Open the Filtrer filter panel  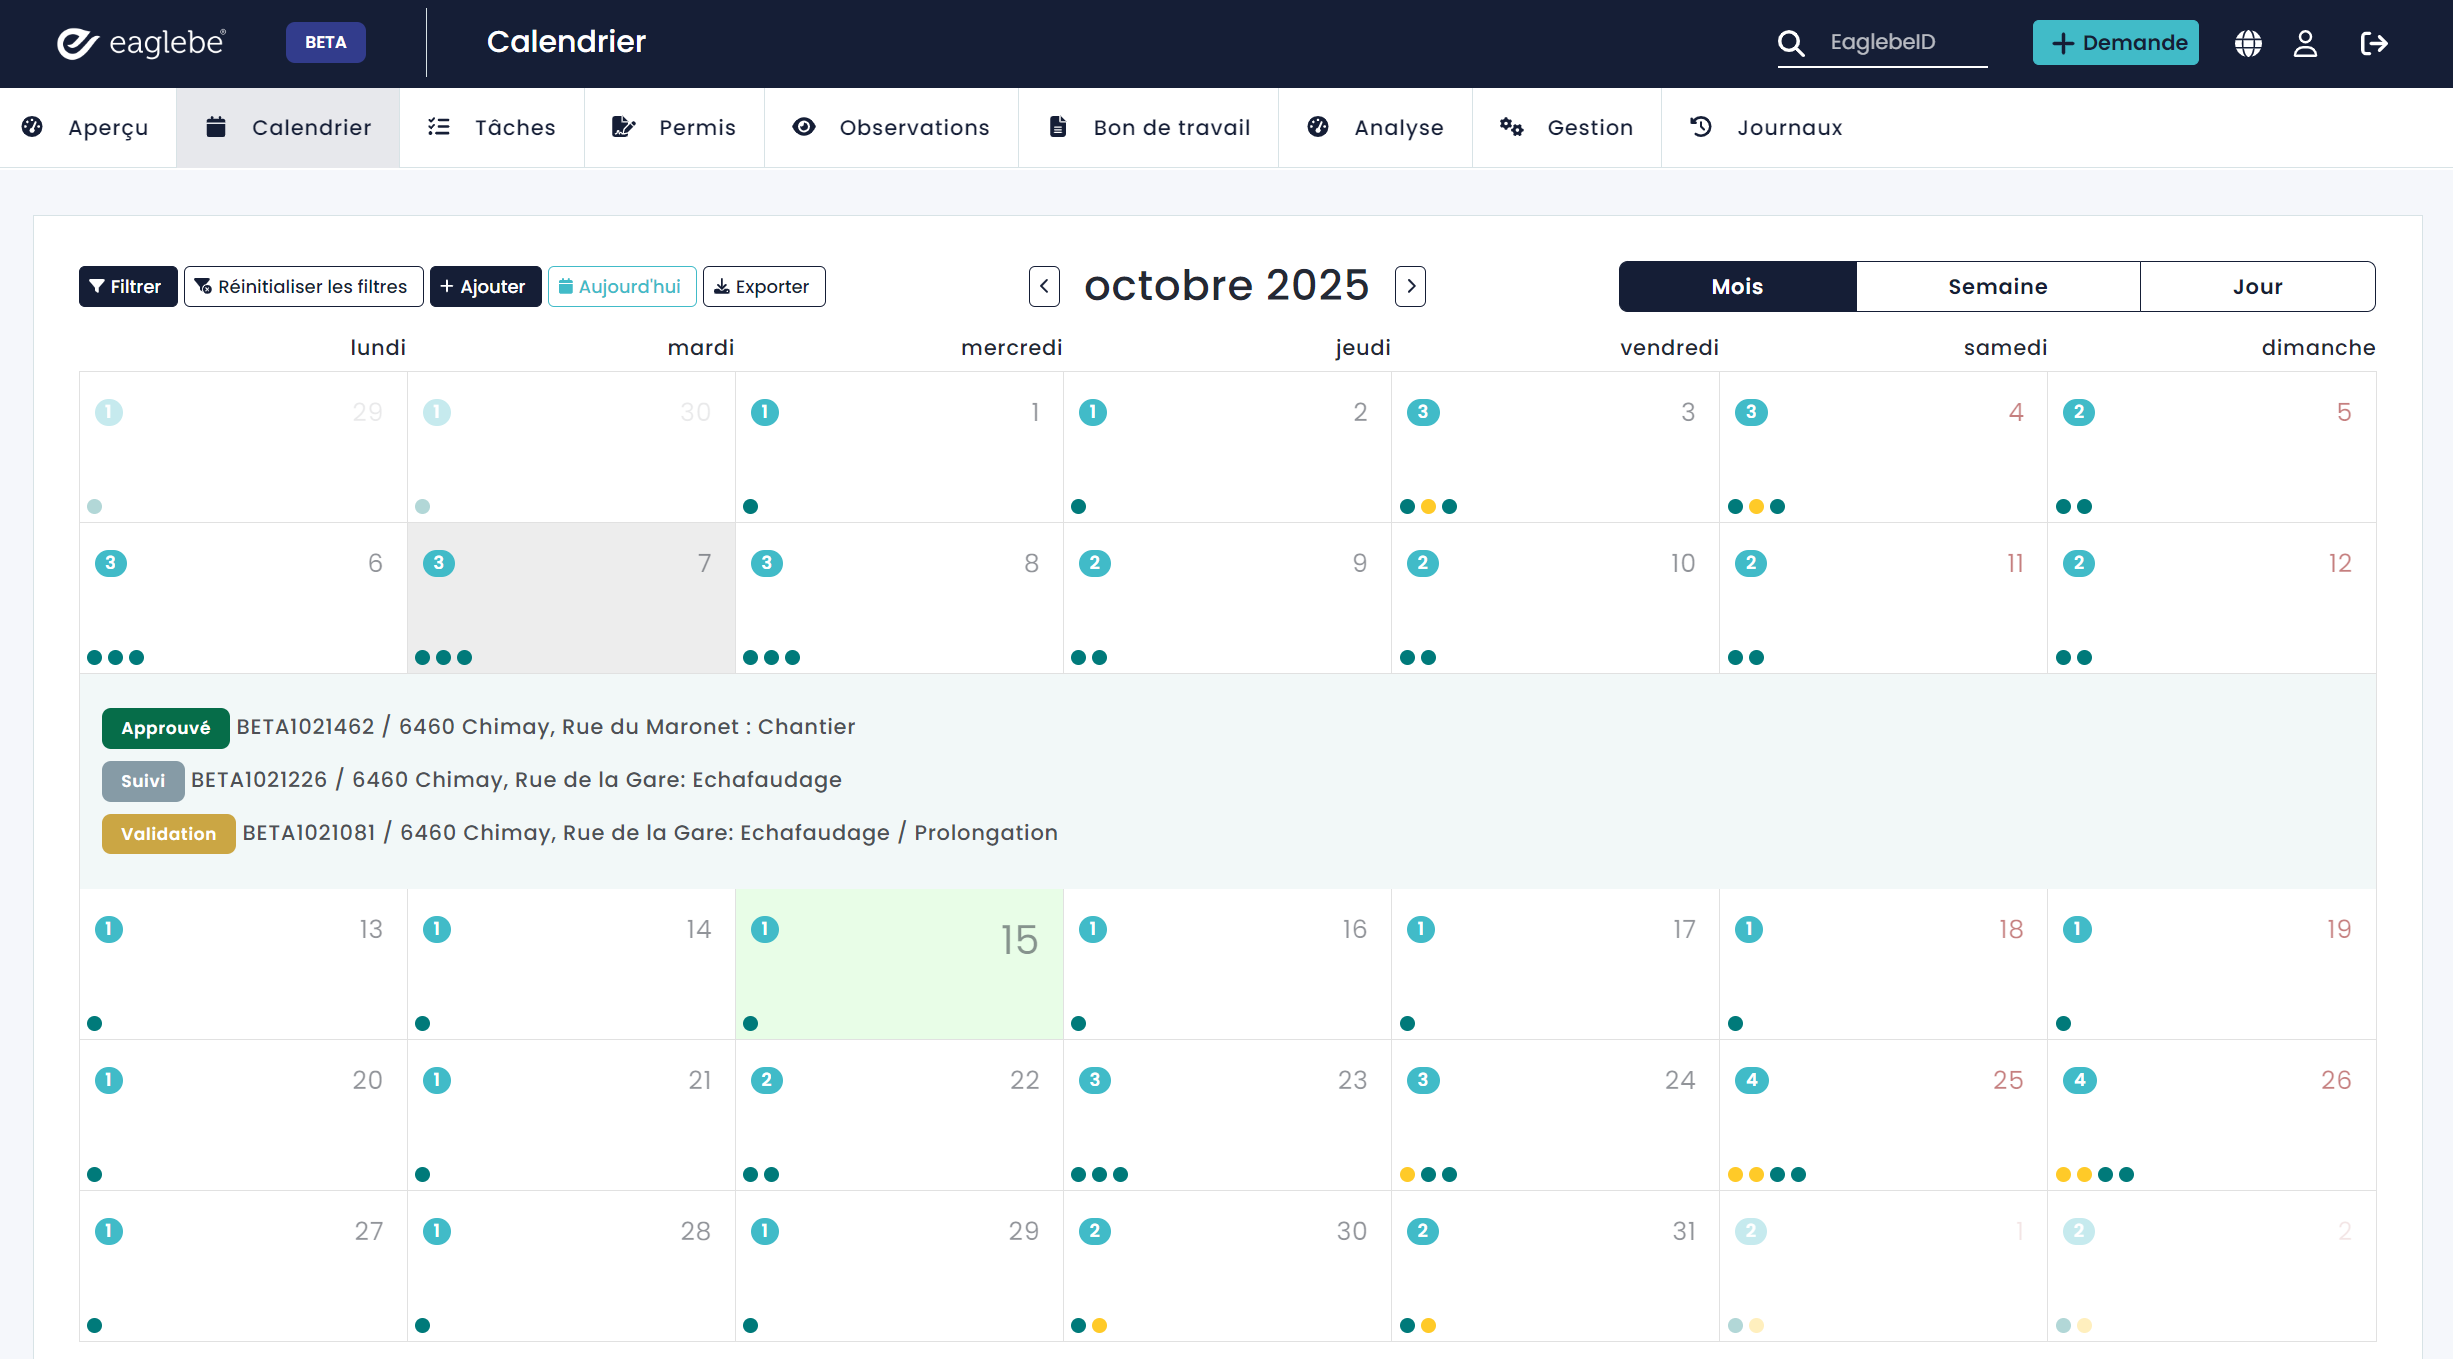click(127, 287)
